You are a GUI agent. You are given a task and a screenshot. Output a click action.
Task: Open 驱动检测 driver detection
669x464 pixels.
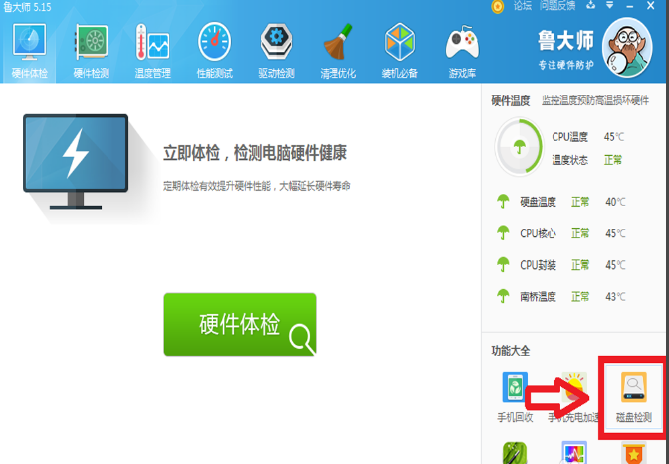[x=276, y=50]
